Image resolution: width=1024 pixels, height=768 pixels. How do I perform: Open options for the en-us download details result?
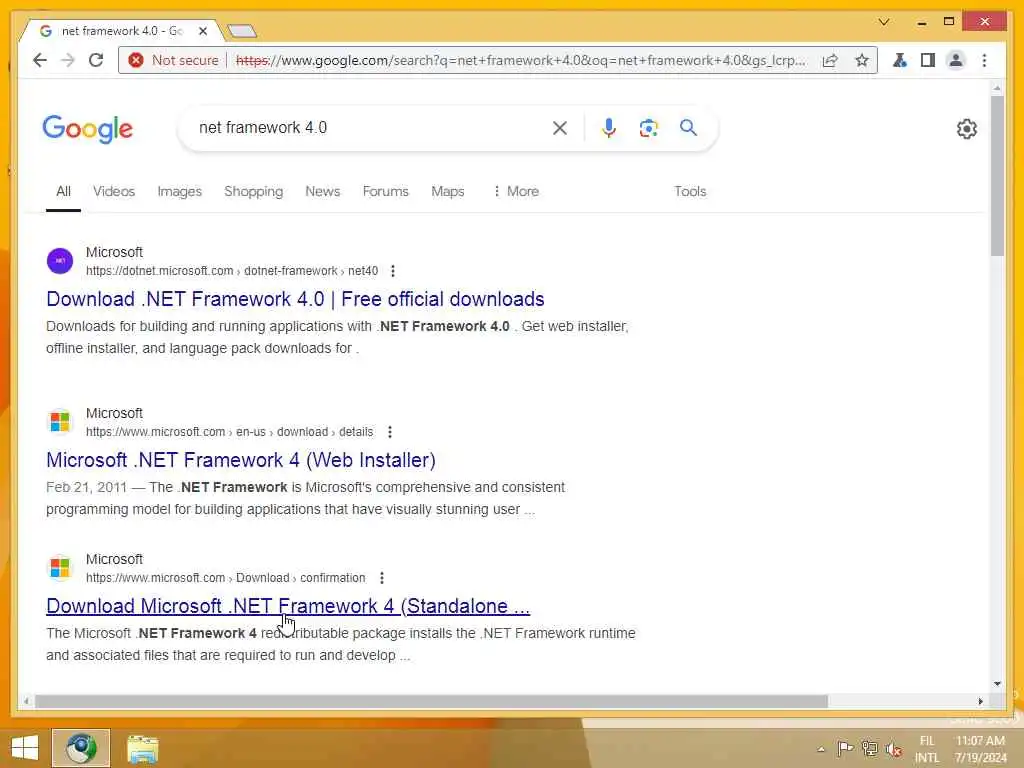pyautogui.click(x=390, y=432)
